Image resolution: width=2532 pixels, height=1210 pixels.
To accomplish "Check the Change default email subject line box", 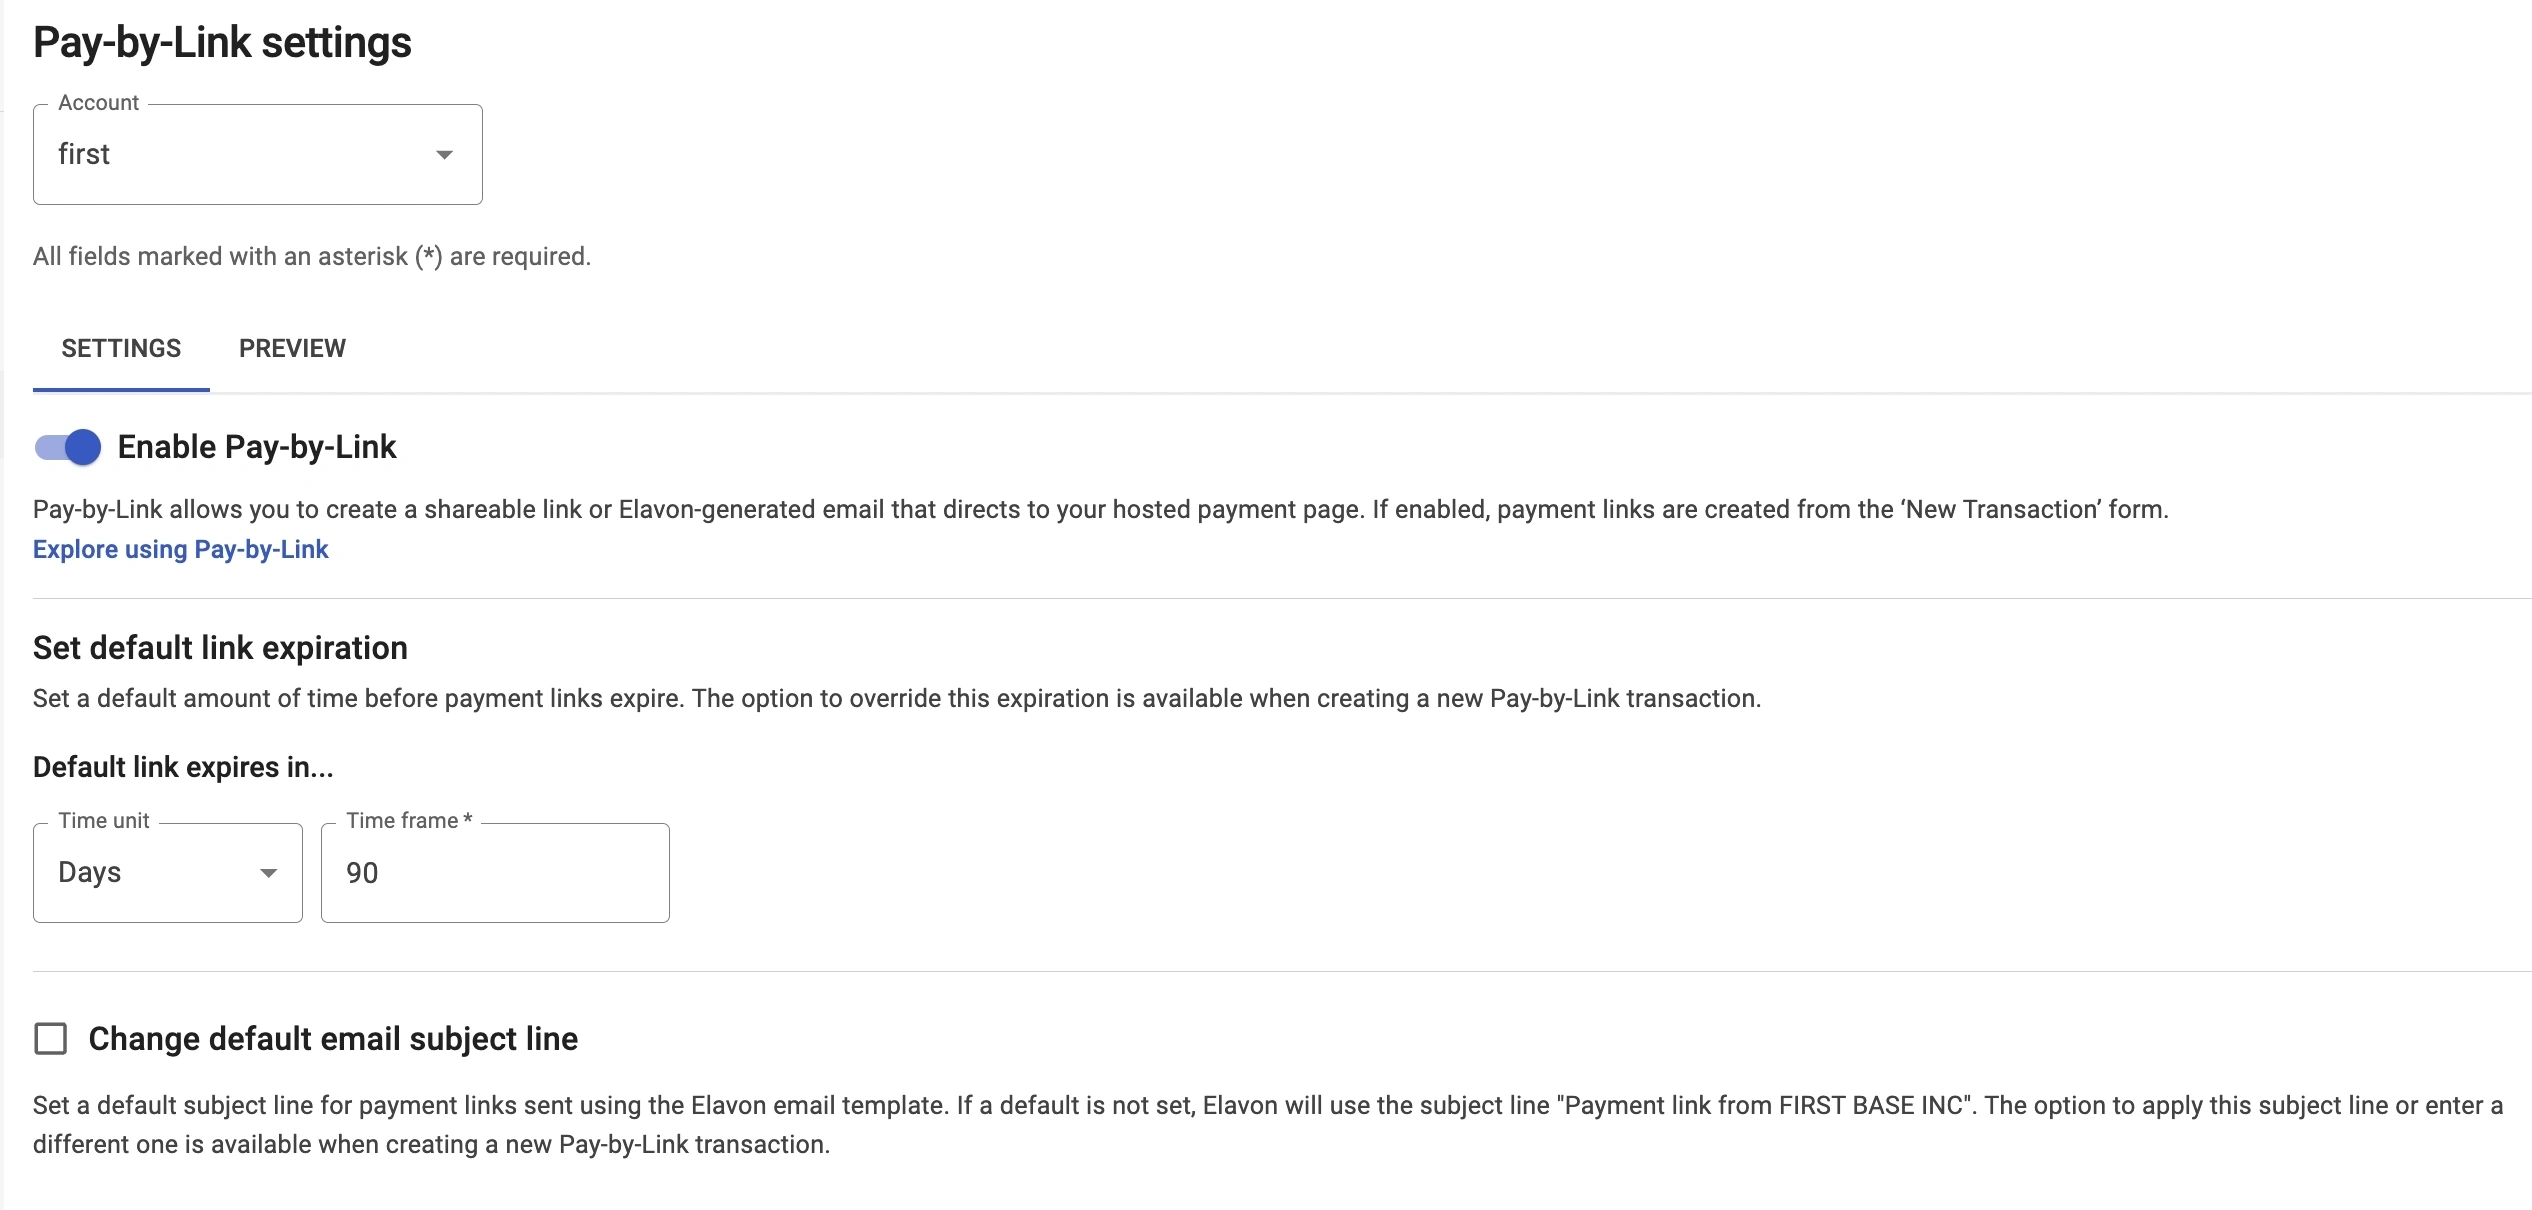I will [51, 1039].
